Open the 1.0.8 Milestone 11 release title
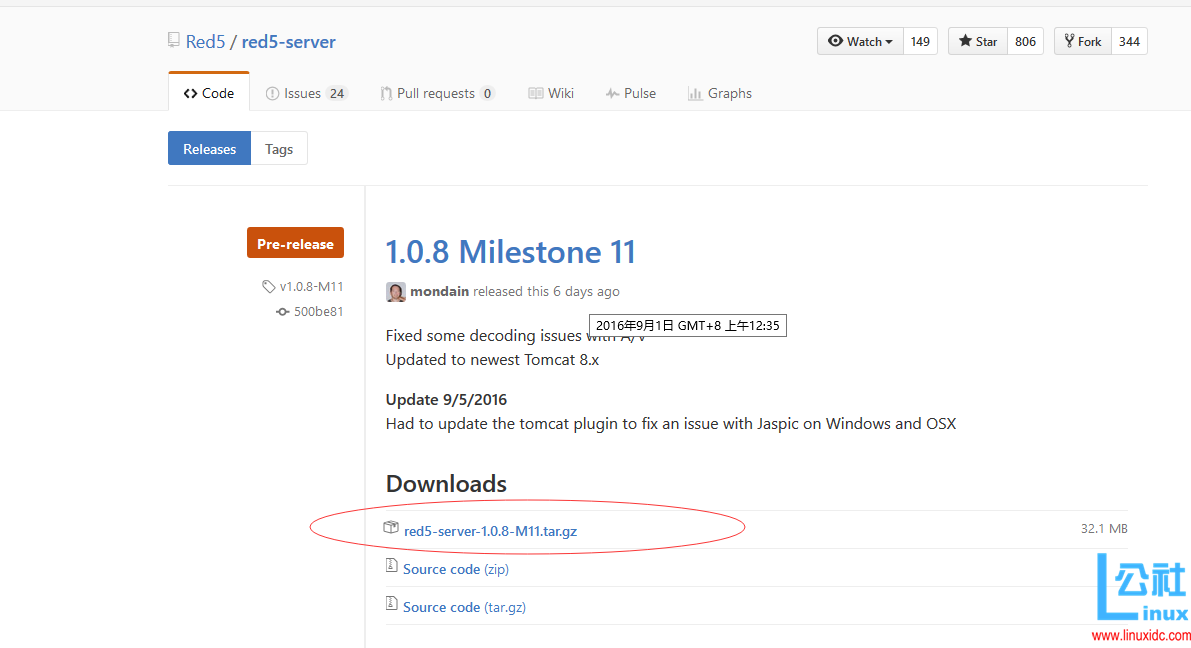 (511, 252)
